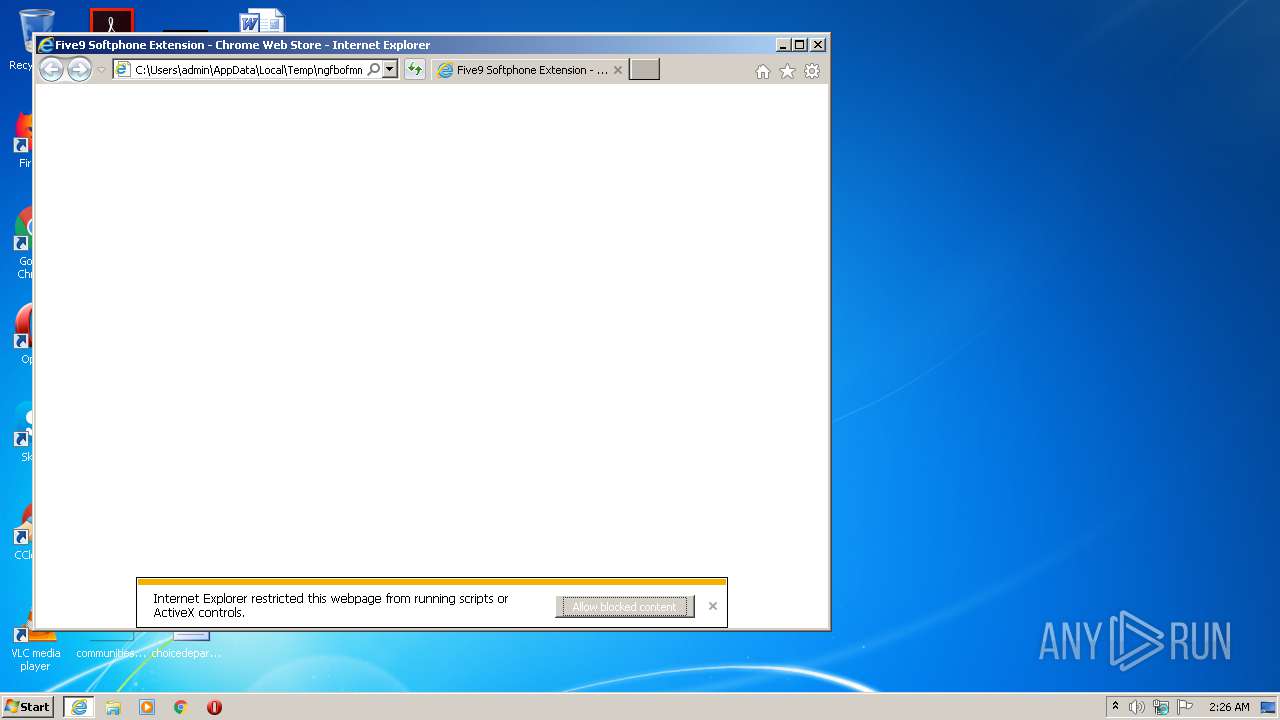This screenshot has width=1280, height=720.
Task: Click Internet Explorer in the taskbar
Action: 79,707
